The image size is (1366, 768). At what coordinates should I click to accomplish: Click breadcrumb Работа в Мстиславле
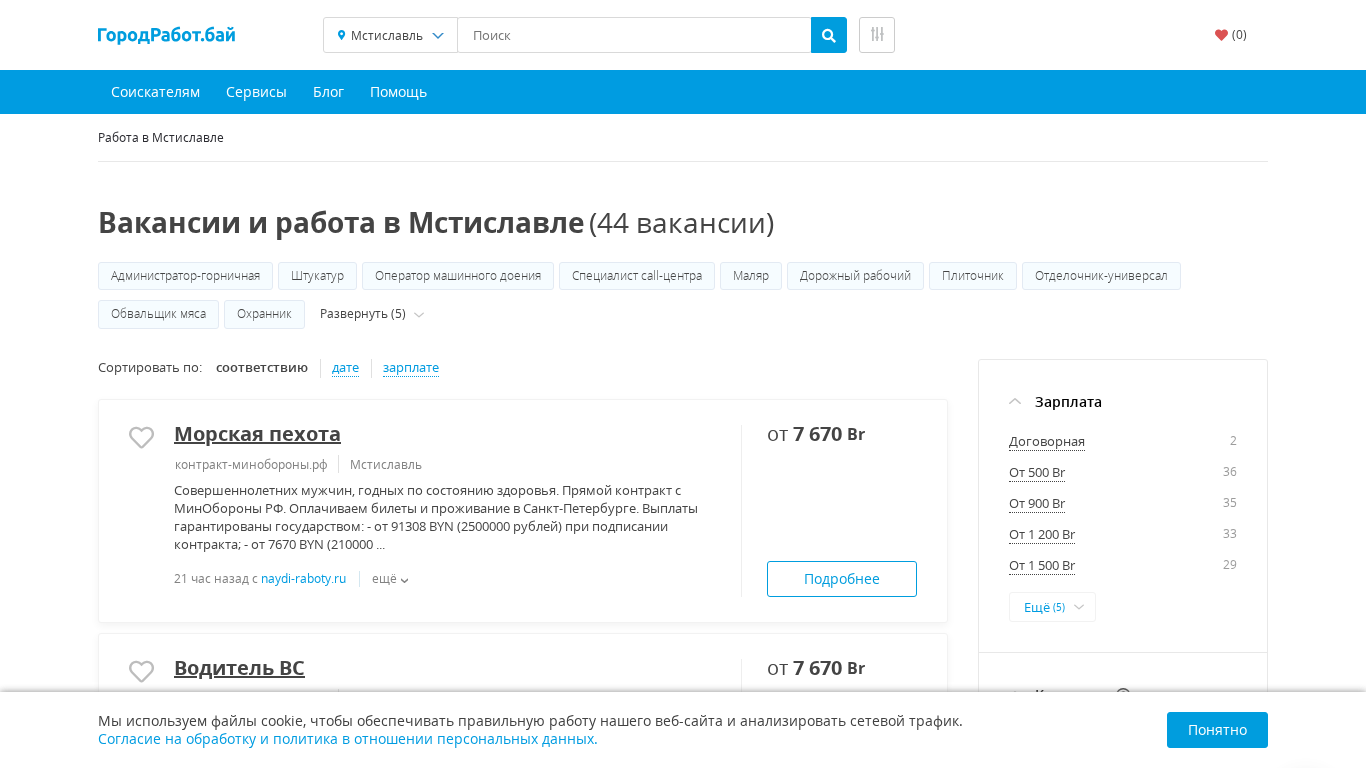tap(161, 138)
